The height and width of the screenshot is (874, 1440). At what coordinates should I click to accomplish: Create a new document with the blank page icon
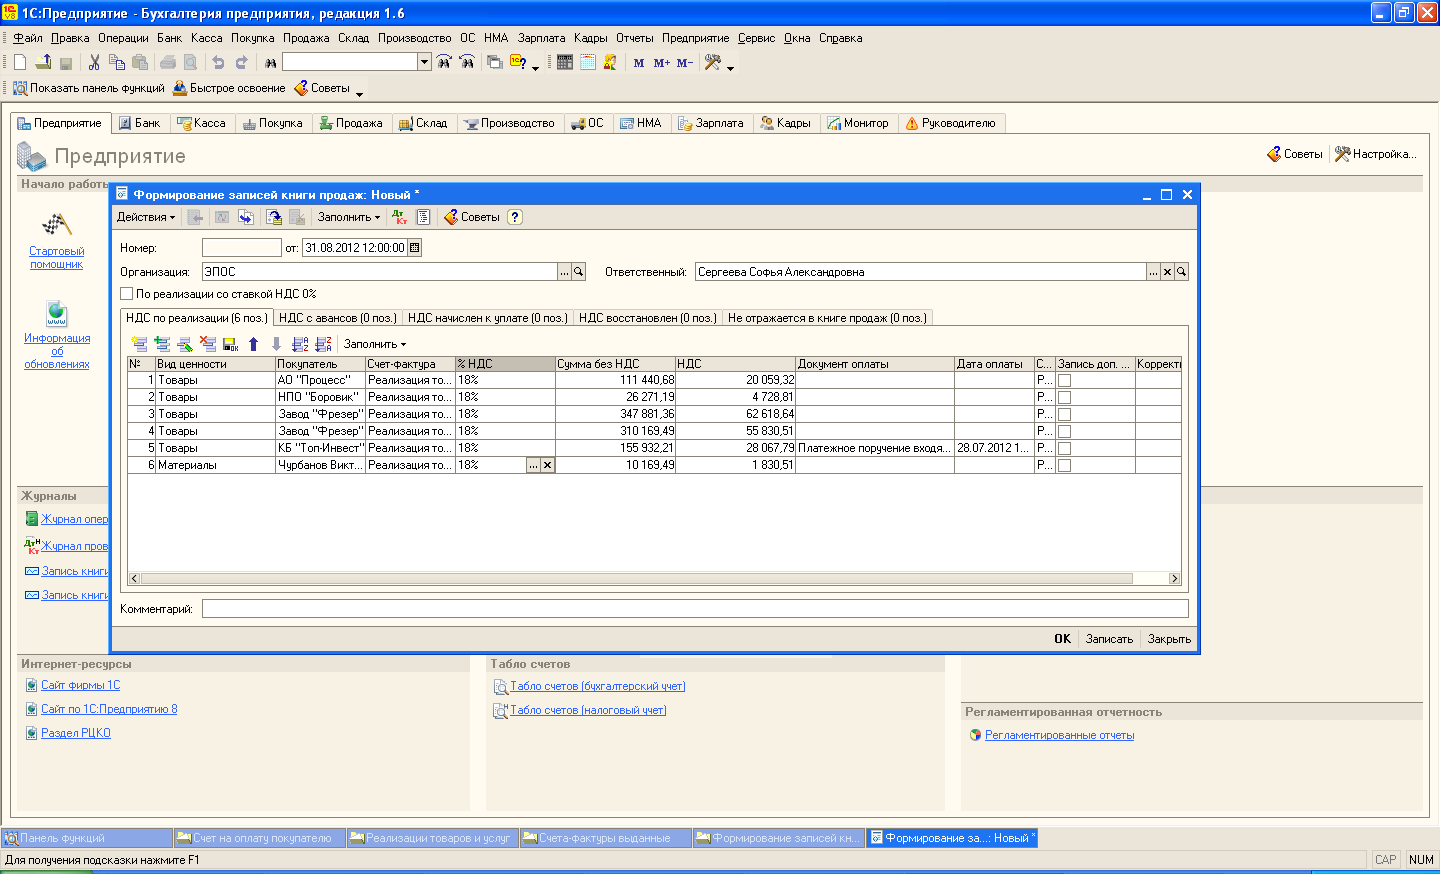coord(20,62)
